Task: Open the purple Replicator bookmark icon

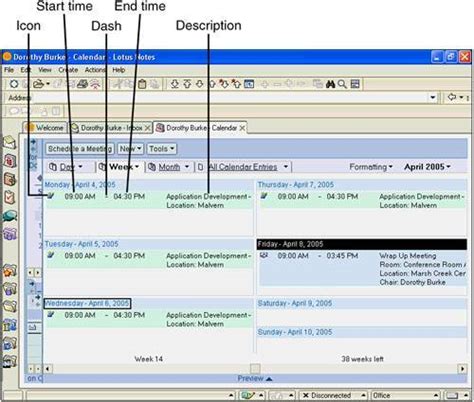Action: pyautogui.click(x=10, y=233)
